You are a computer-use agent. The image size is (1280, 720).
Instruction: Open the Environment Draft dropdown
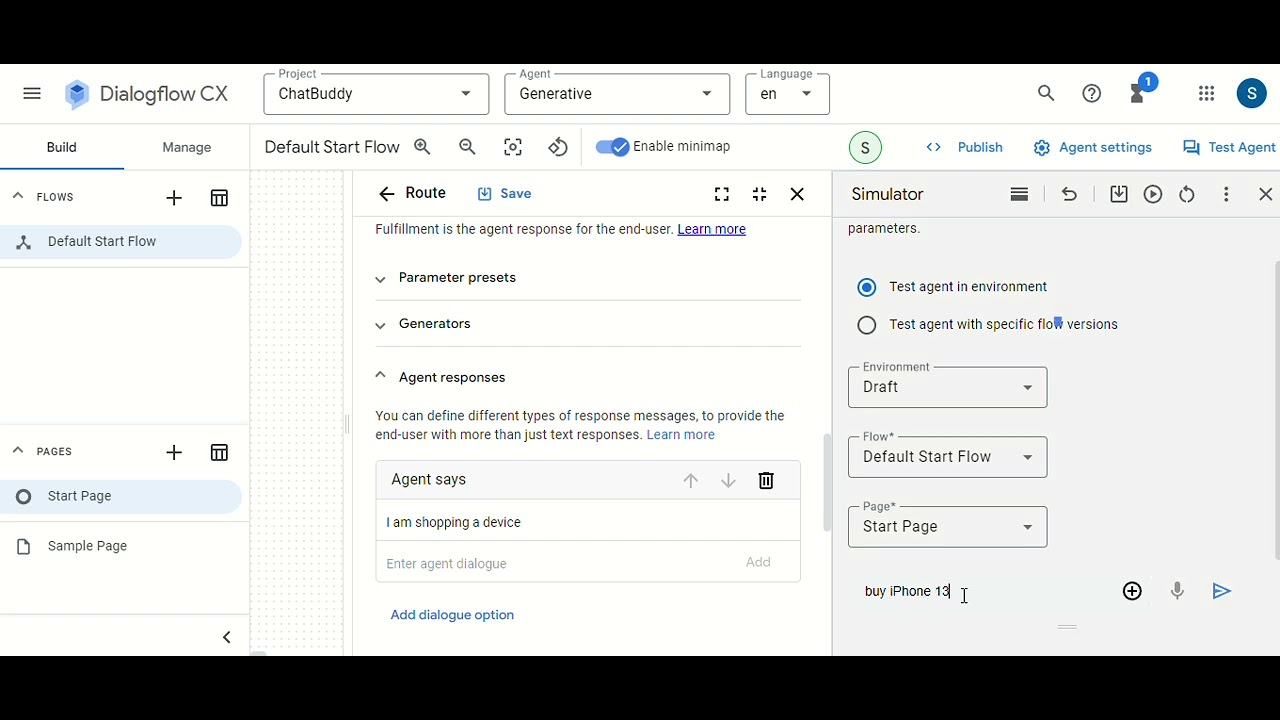coord(947,387)
